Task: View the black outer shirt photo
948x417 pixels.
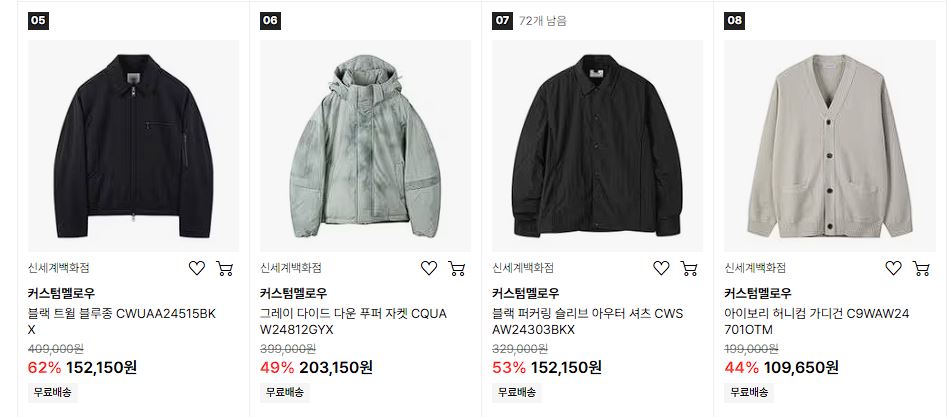Action: 597,146
